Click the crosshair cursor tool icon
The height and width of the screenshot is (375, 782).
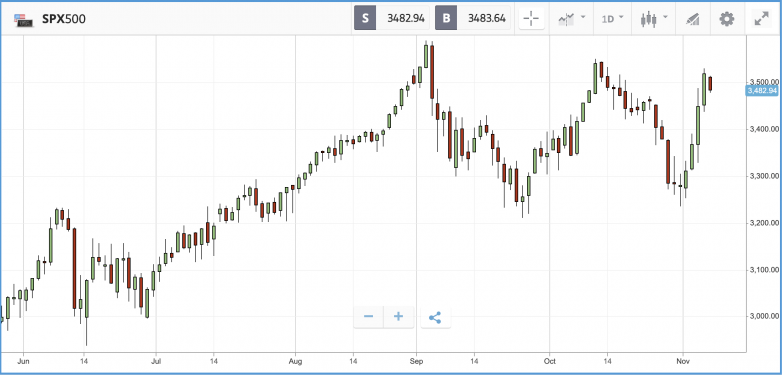pos(531,19)
